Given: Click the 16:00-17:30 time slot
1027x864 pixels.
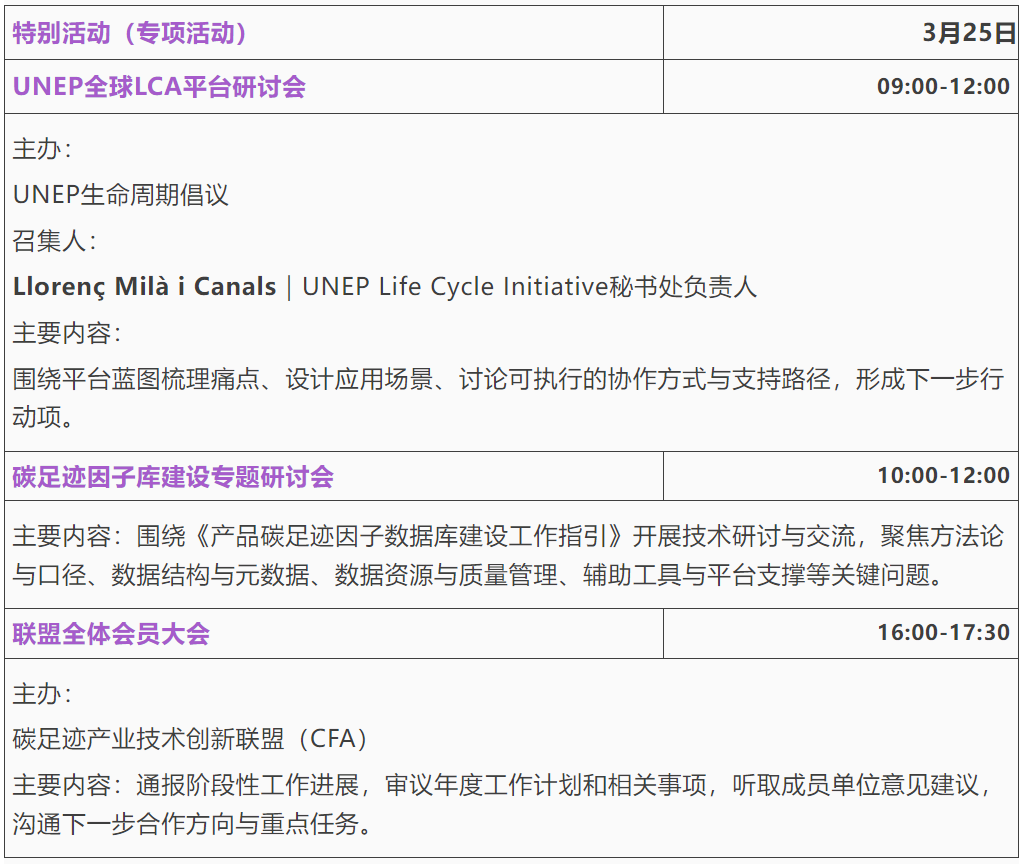Looking at the screenshot, I should 943,633.
